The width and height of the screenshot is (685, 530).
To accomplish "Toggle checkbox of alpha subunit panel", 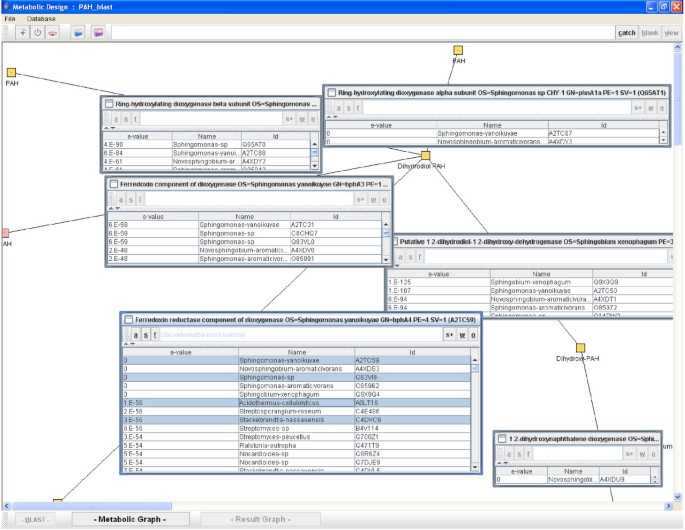I will click(x=332, y=93).
